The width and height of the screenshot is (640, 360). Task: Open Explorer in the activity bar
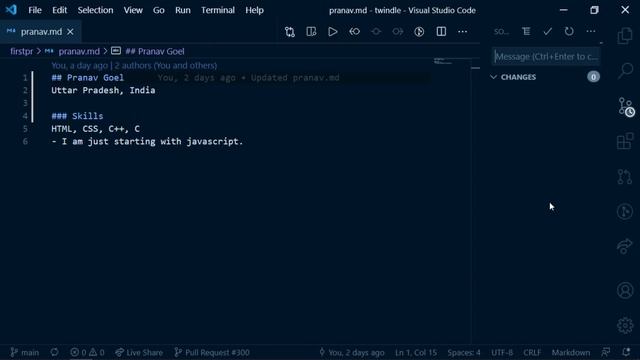pos(625,36)
